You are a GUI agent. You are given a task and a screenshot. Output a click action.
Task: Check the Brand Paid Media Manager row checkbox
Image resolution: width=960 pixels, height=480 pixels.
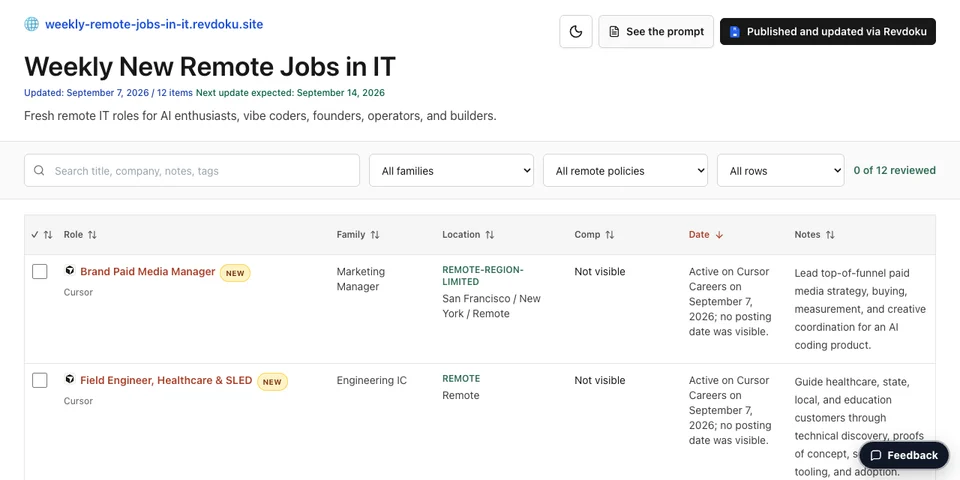pyautogui.click(x=40, y=271)
